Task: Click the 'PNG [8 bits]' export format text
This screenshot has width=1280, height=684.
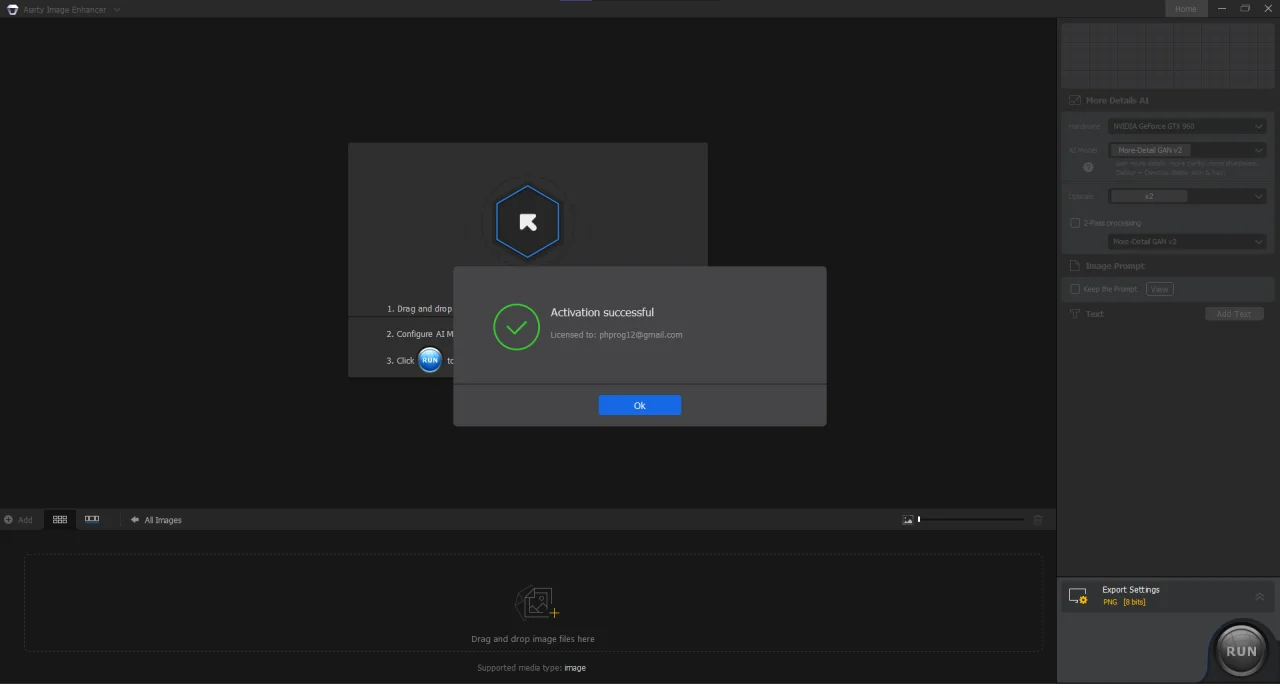Action: 1124,602
